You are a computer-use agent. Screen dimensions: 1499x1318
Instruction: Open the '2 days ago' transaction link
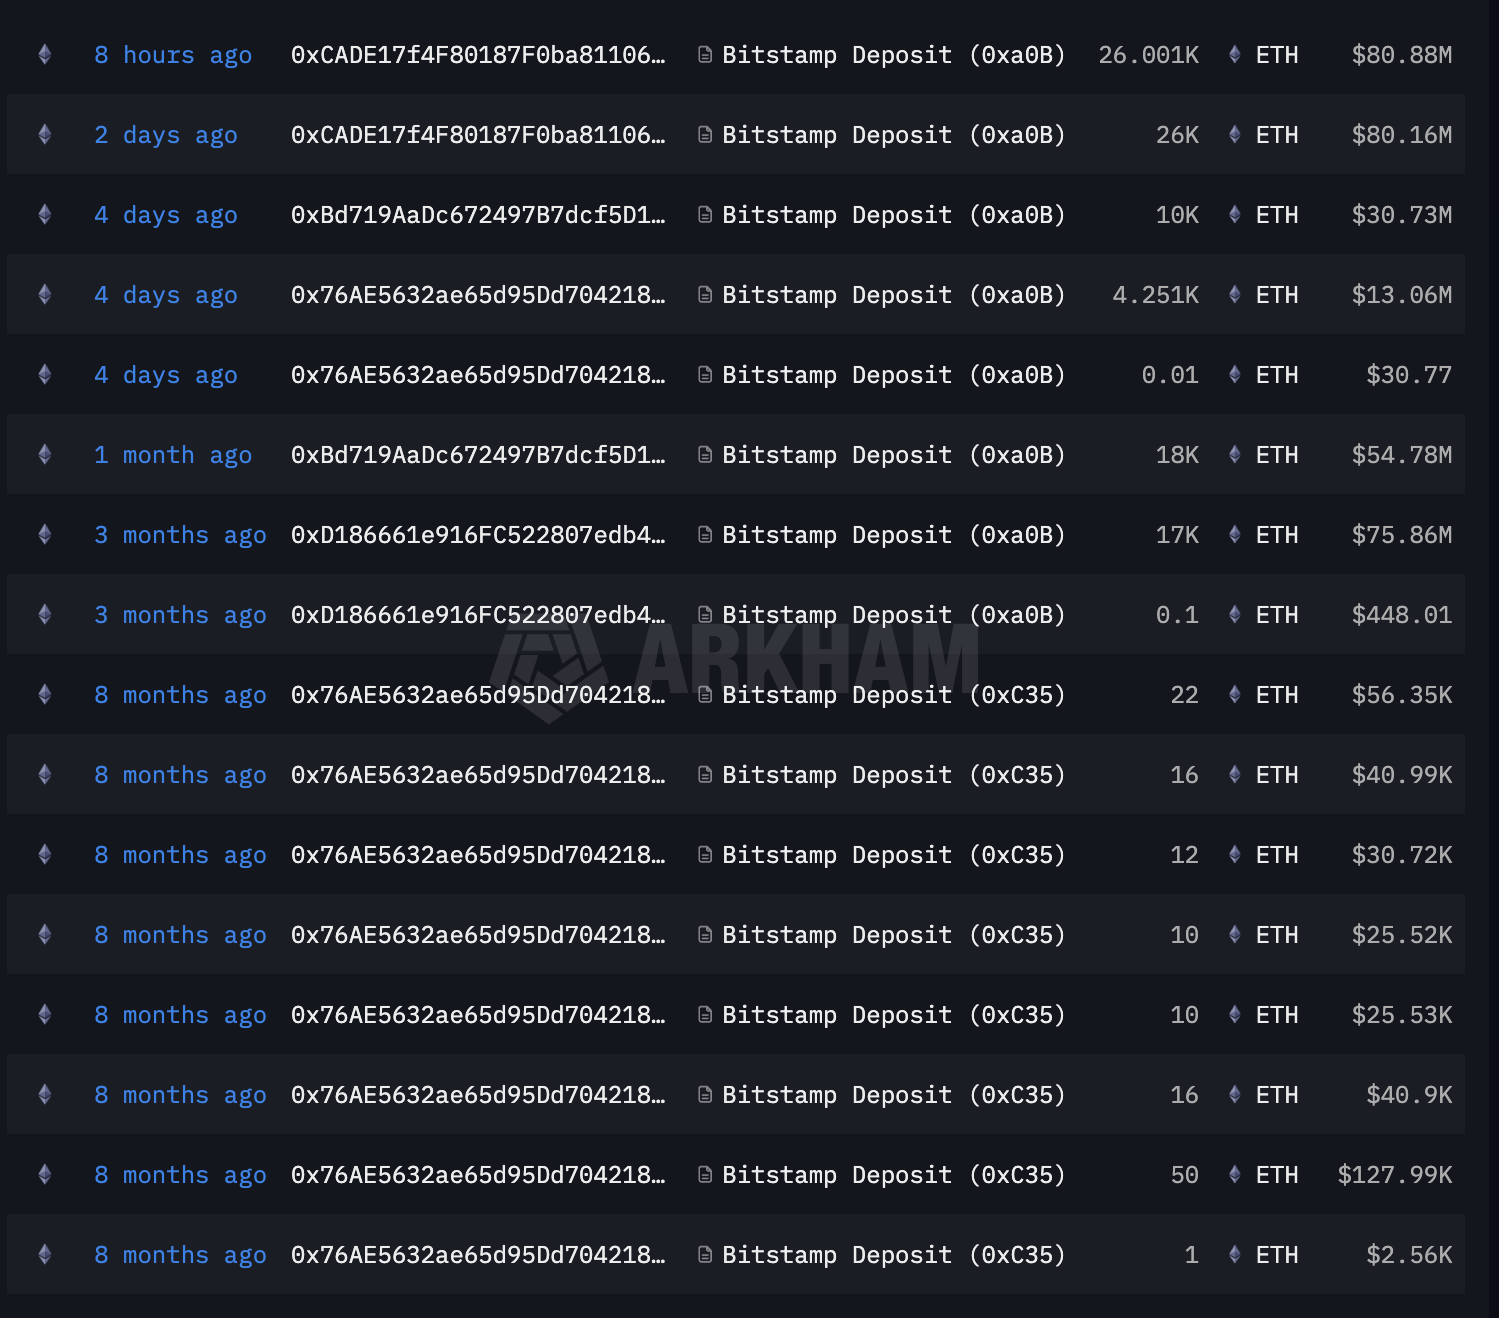point(166,135)
